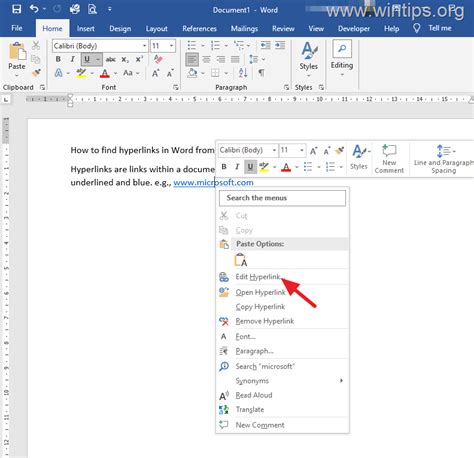
Task: Toggle left alignment in the Paragraph group
Action: [x=192, y=60]
